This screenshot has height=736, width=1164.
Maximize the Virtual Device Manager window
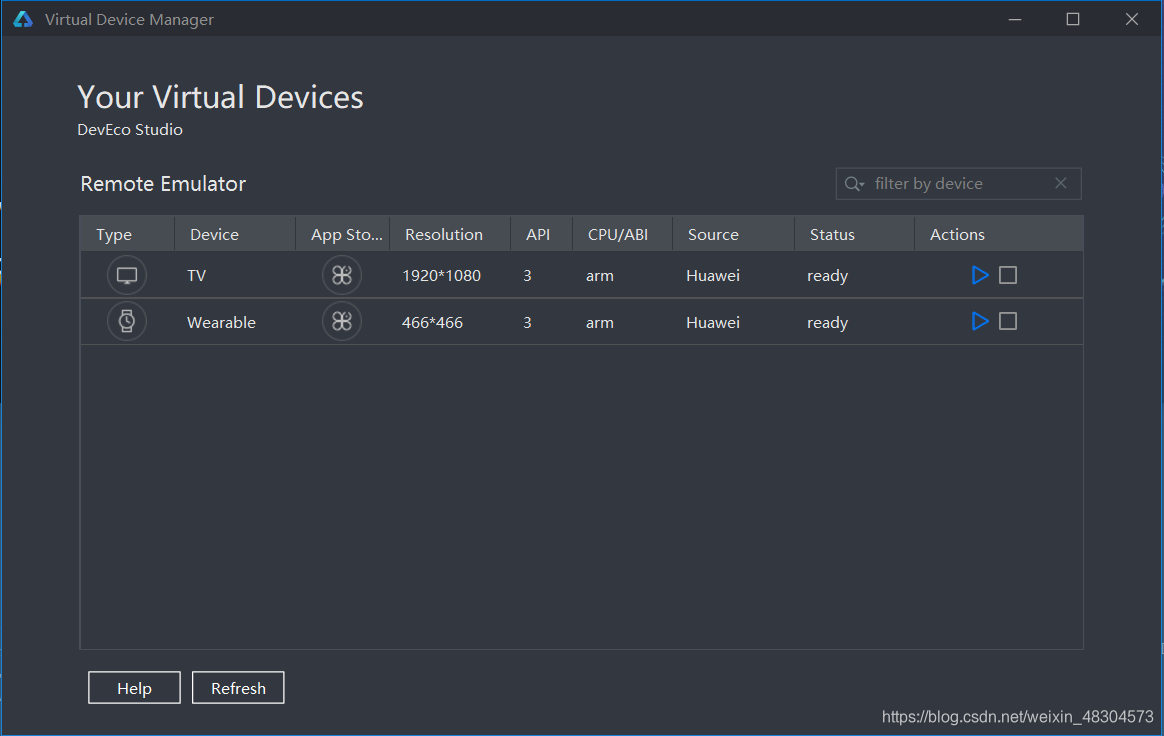point(1073,19)
